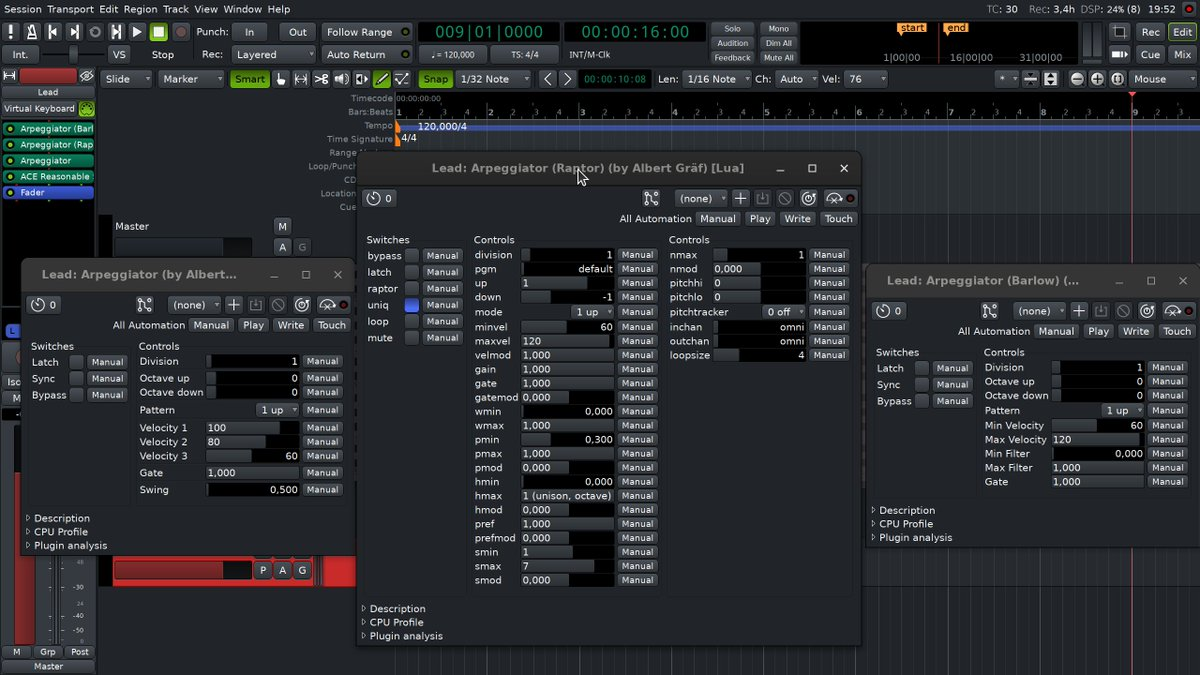Viewport: 1200px width, 675px height.
Task: Click Write automation in Raptor window
Action: 797,219
